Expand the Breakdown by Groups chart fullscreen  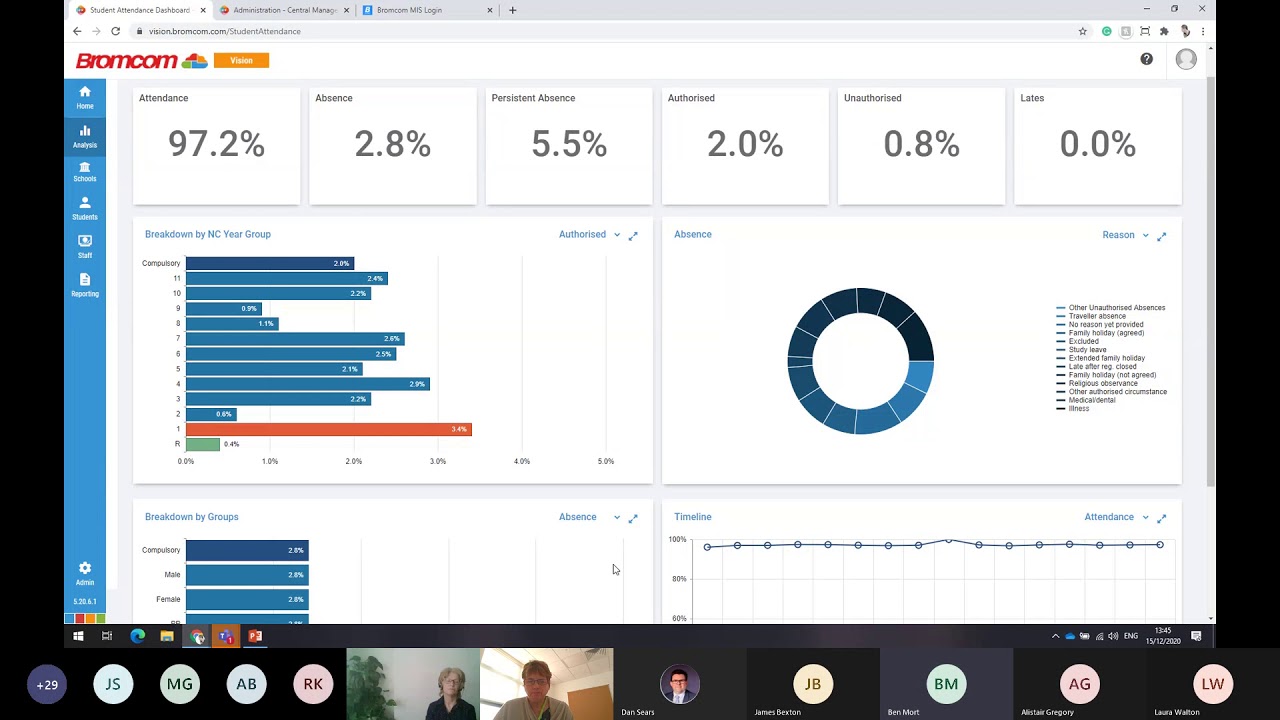pyautogui.click(x=633, y=518)
